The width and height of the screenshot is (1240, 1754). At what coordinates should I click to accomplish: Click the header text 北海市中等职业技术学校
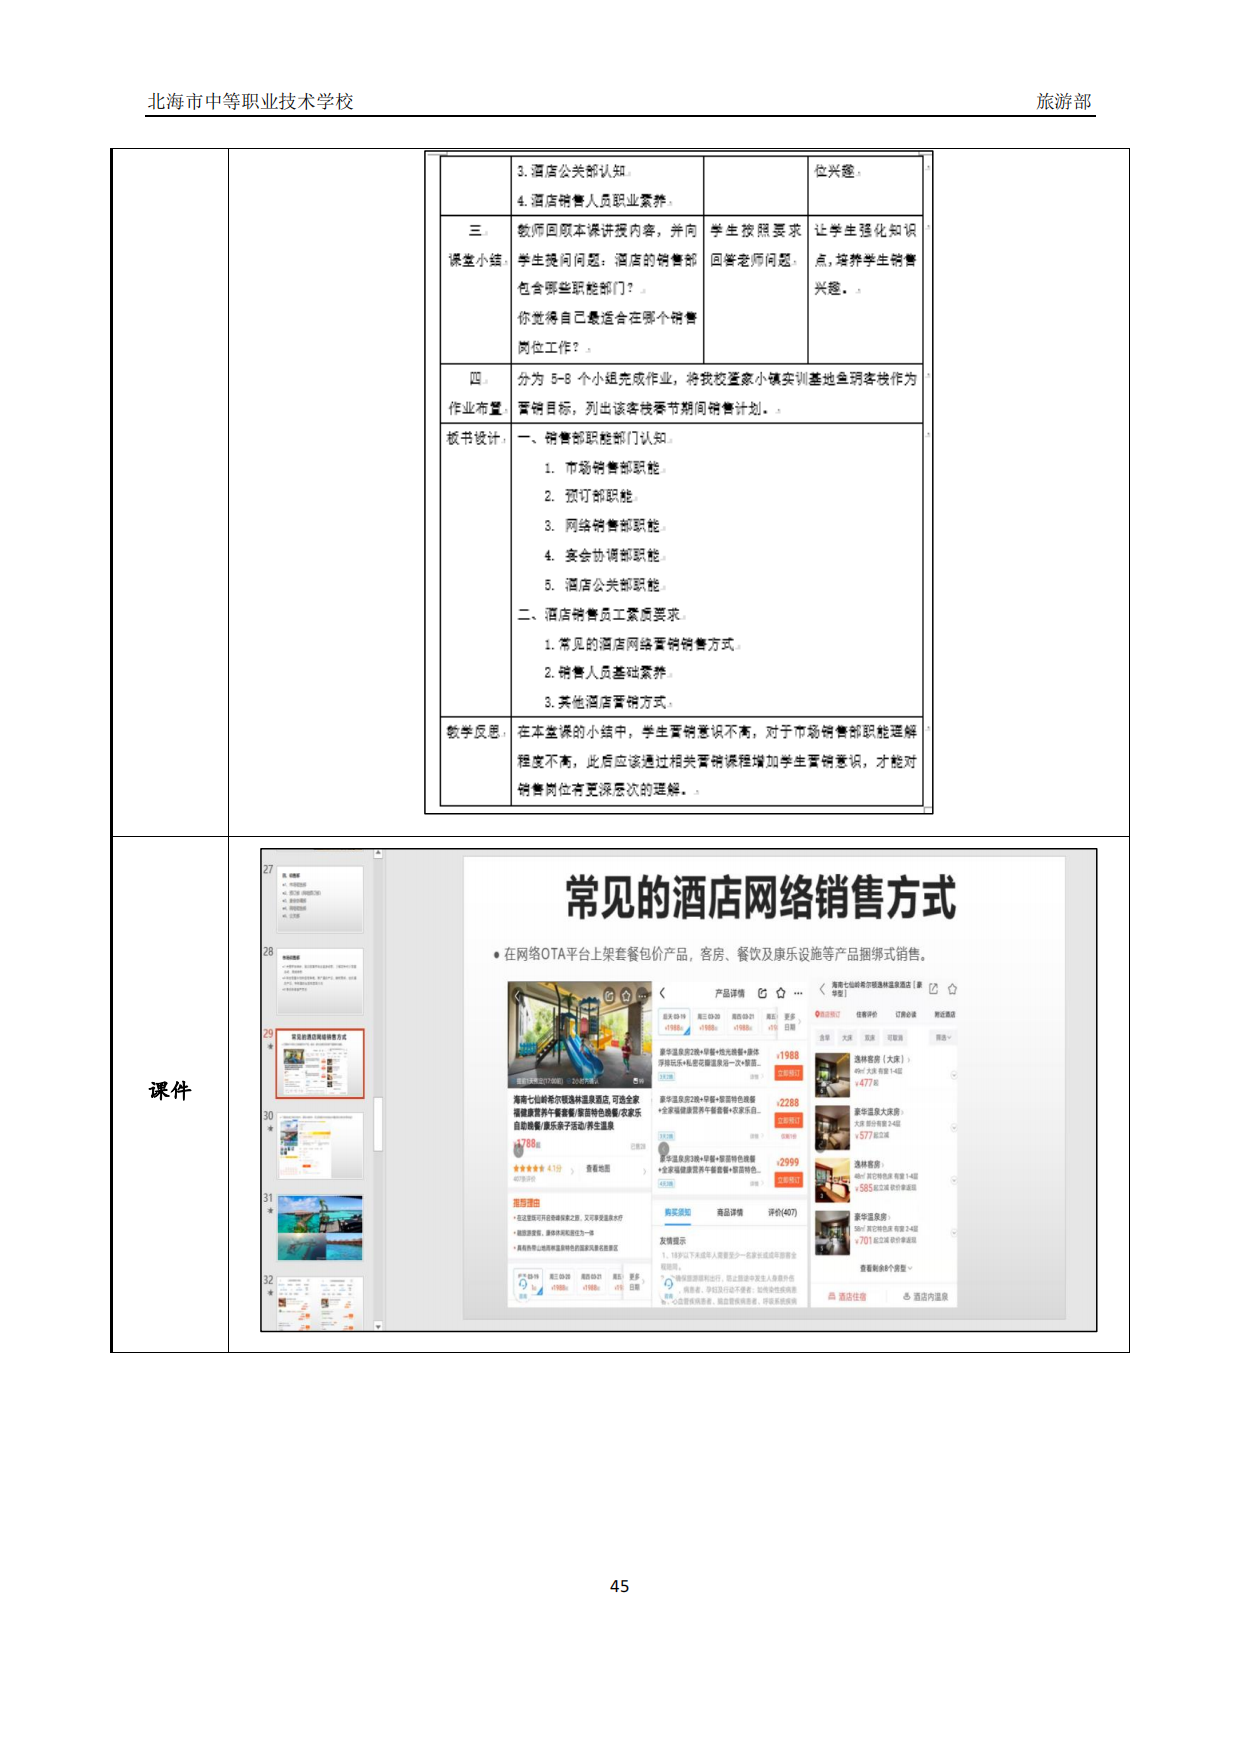pyautogui.click(x=250, y=101)
